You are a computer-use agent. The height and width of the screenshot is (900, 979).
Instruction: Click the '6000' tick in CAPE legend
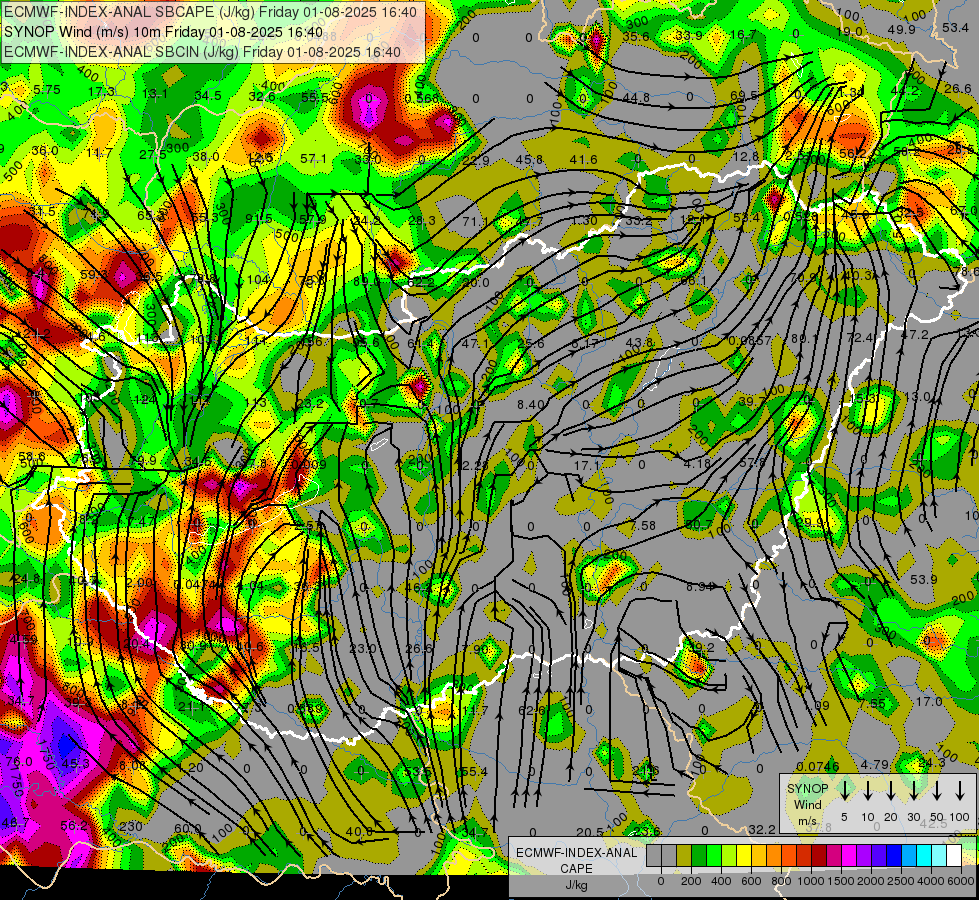pyautogui.click(x=960, y=881)
